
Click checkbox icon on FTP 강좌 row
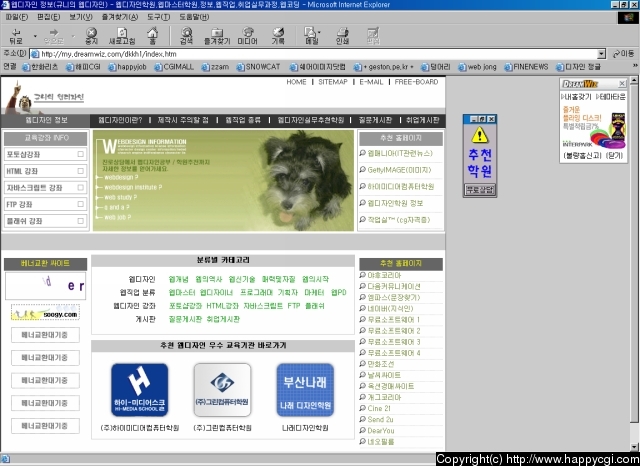click(x=80, y=204)
